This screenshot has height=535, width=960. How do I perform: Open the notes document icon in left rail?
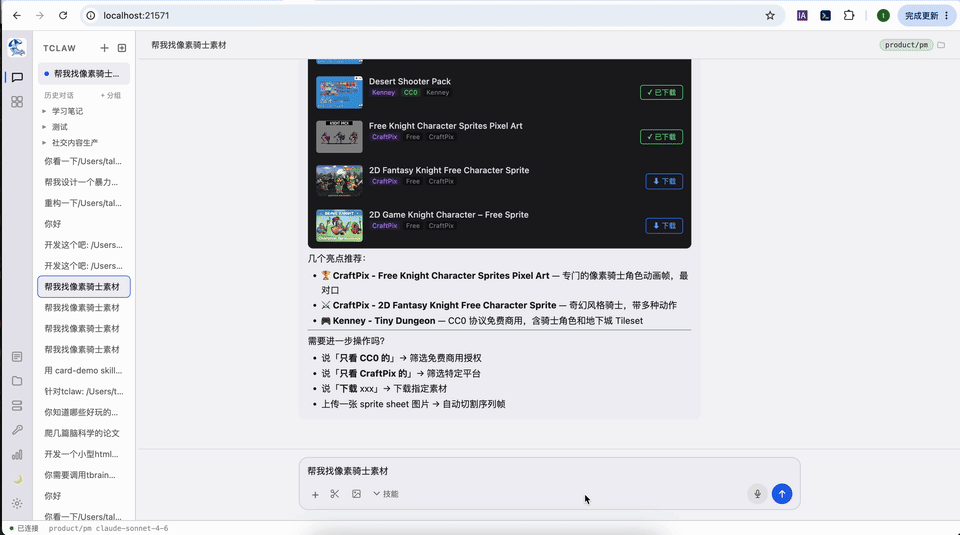point(17,357)
